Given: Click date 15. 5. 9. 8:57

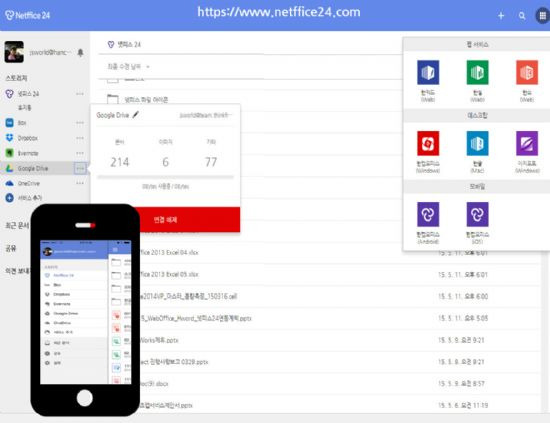Looking at the screenshot, I should tap(462, 384).
